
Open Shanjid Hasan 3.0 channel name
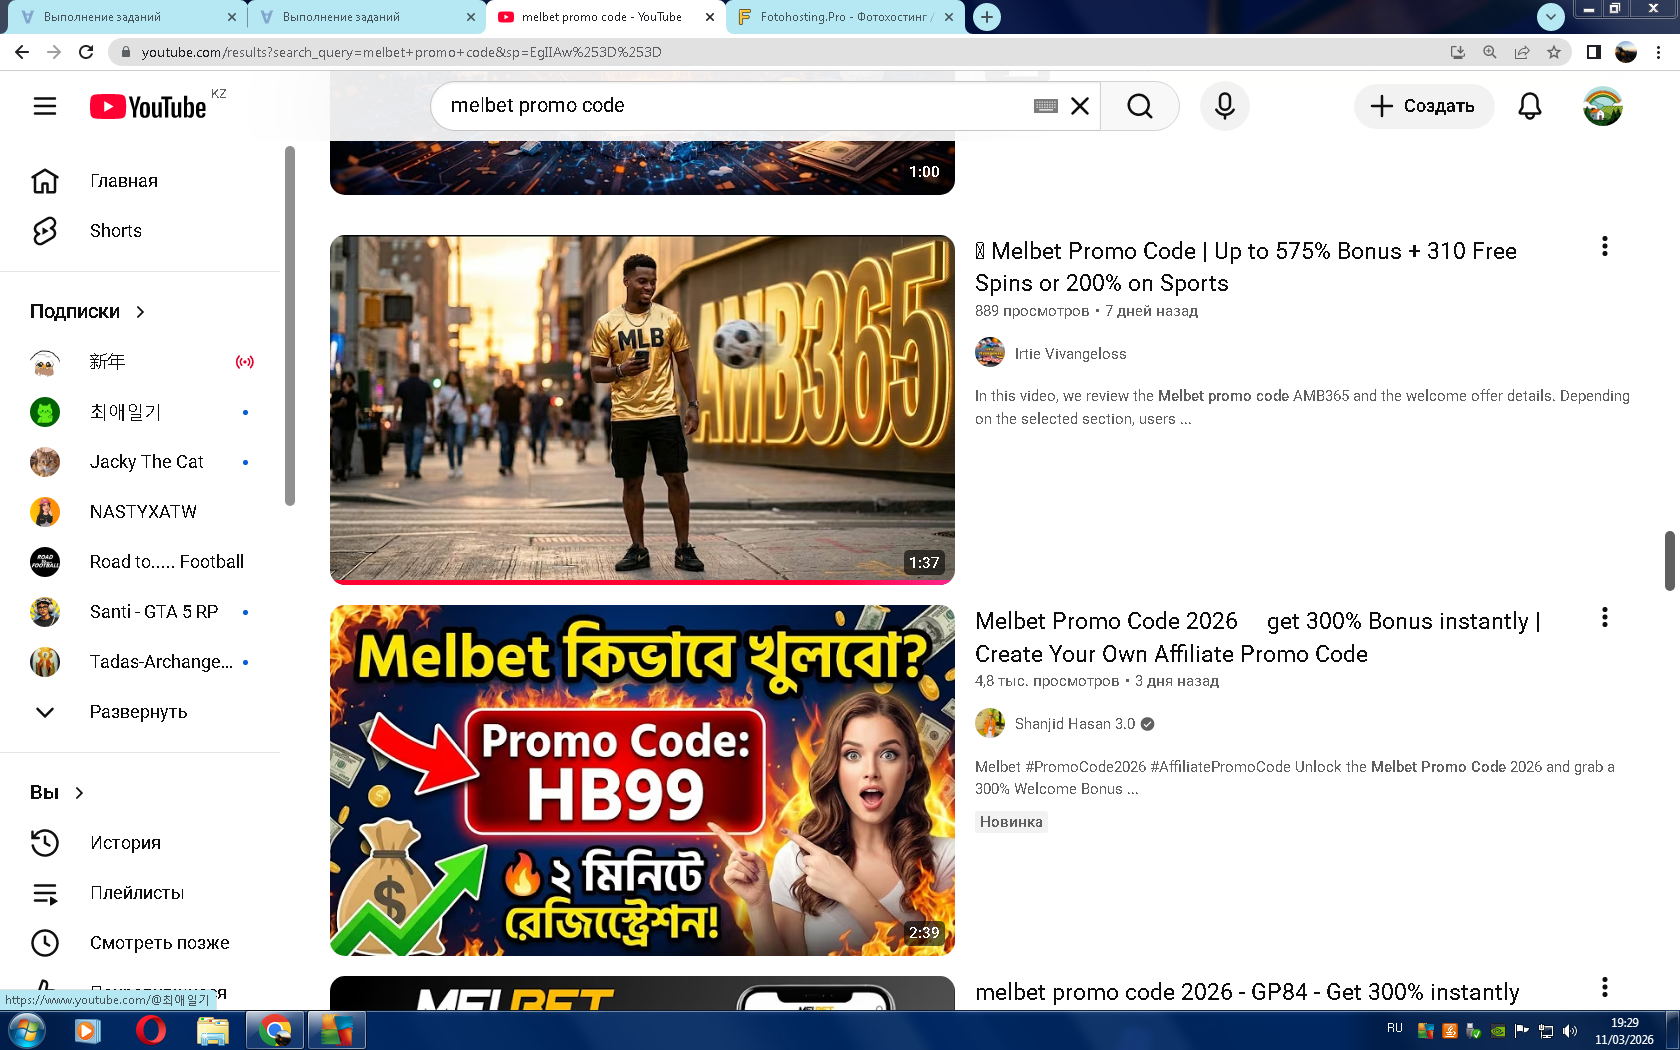coord(1075,724)
